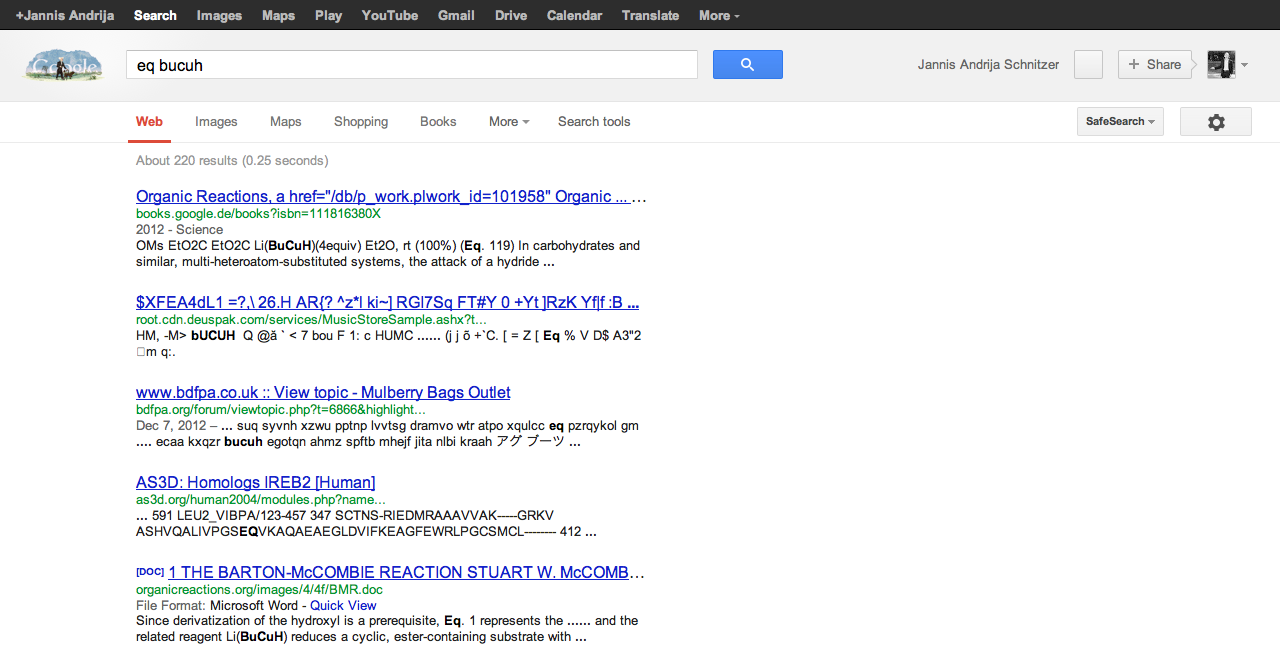Image resolution: width=1280 pixels, height=647 pixels.
Task: Click the organicreactions.org green URL
Action: click(x=259, y=589)
